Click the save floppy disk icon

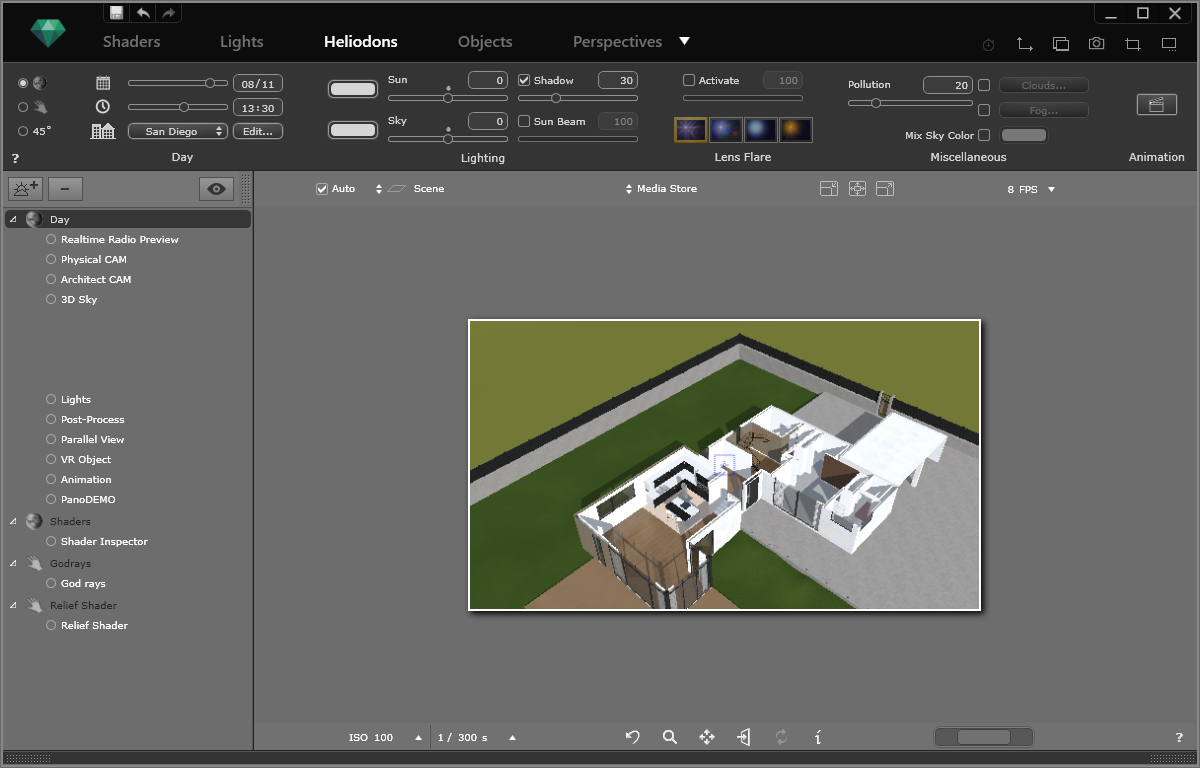[x=117, y=13]
